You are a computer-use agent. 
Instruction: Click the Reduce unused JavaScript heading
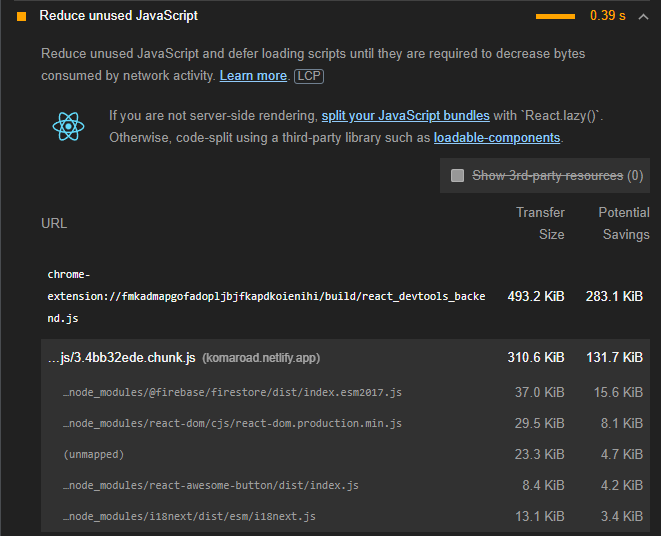pyautogui.click(x=118, y=16)
